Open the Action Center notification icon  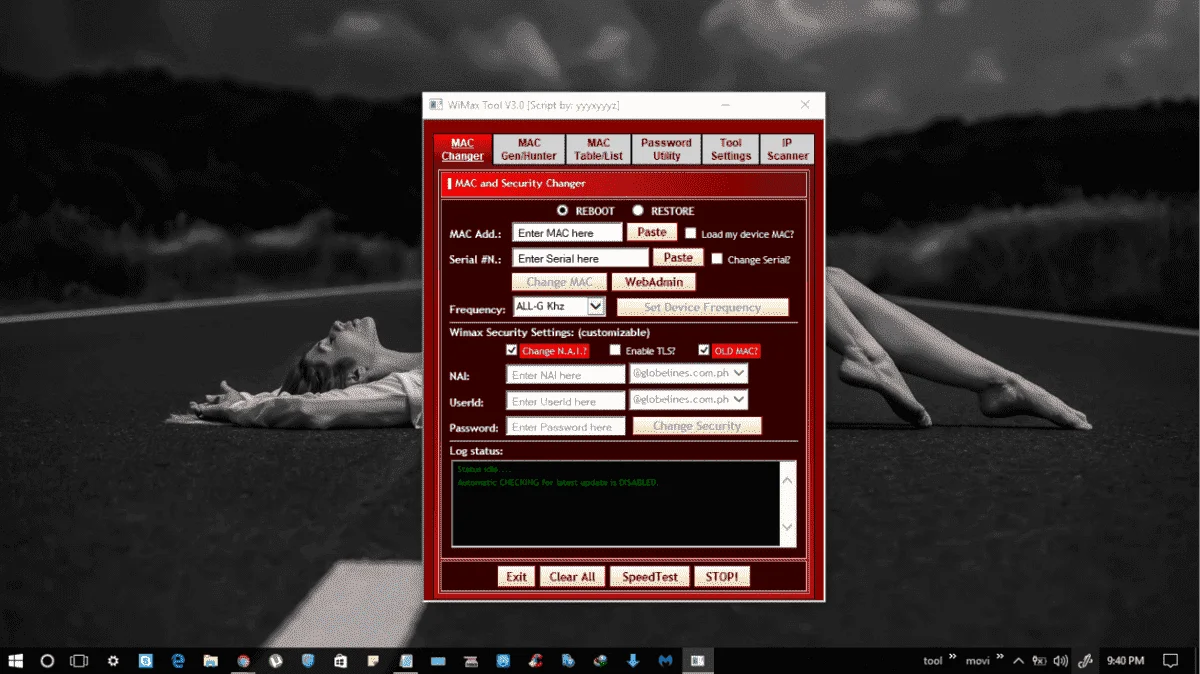(1170, 661)
